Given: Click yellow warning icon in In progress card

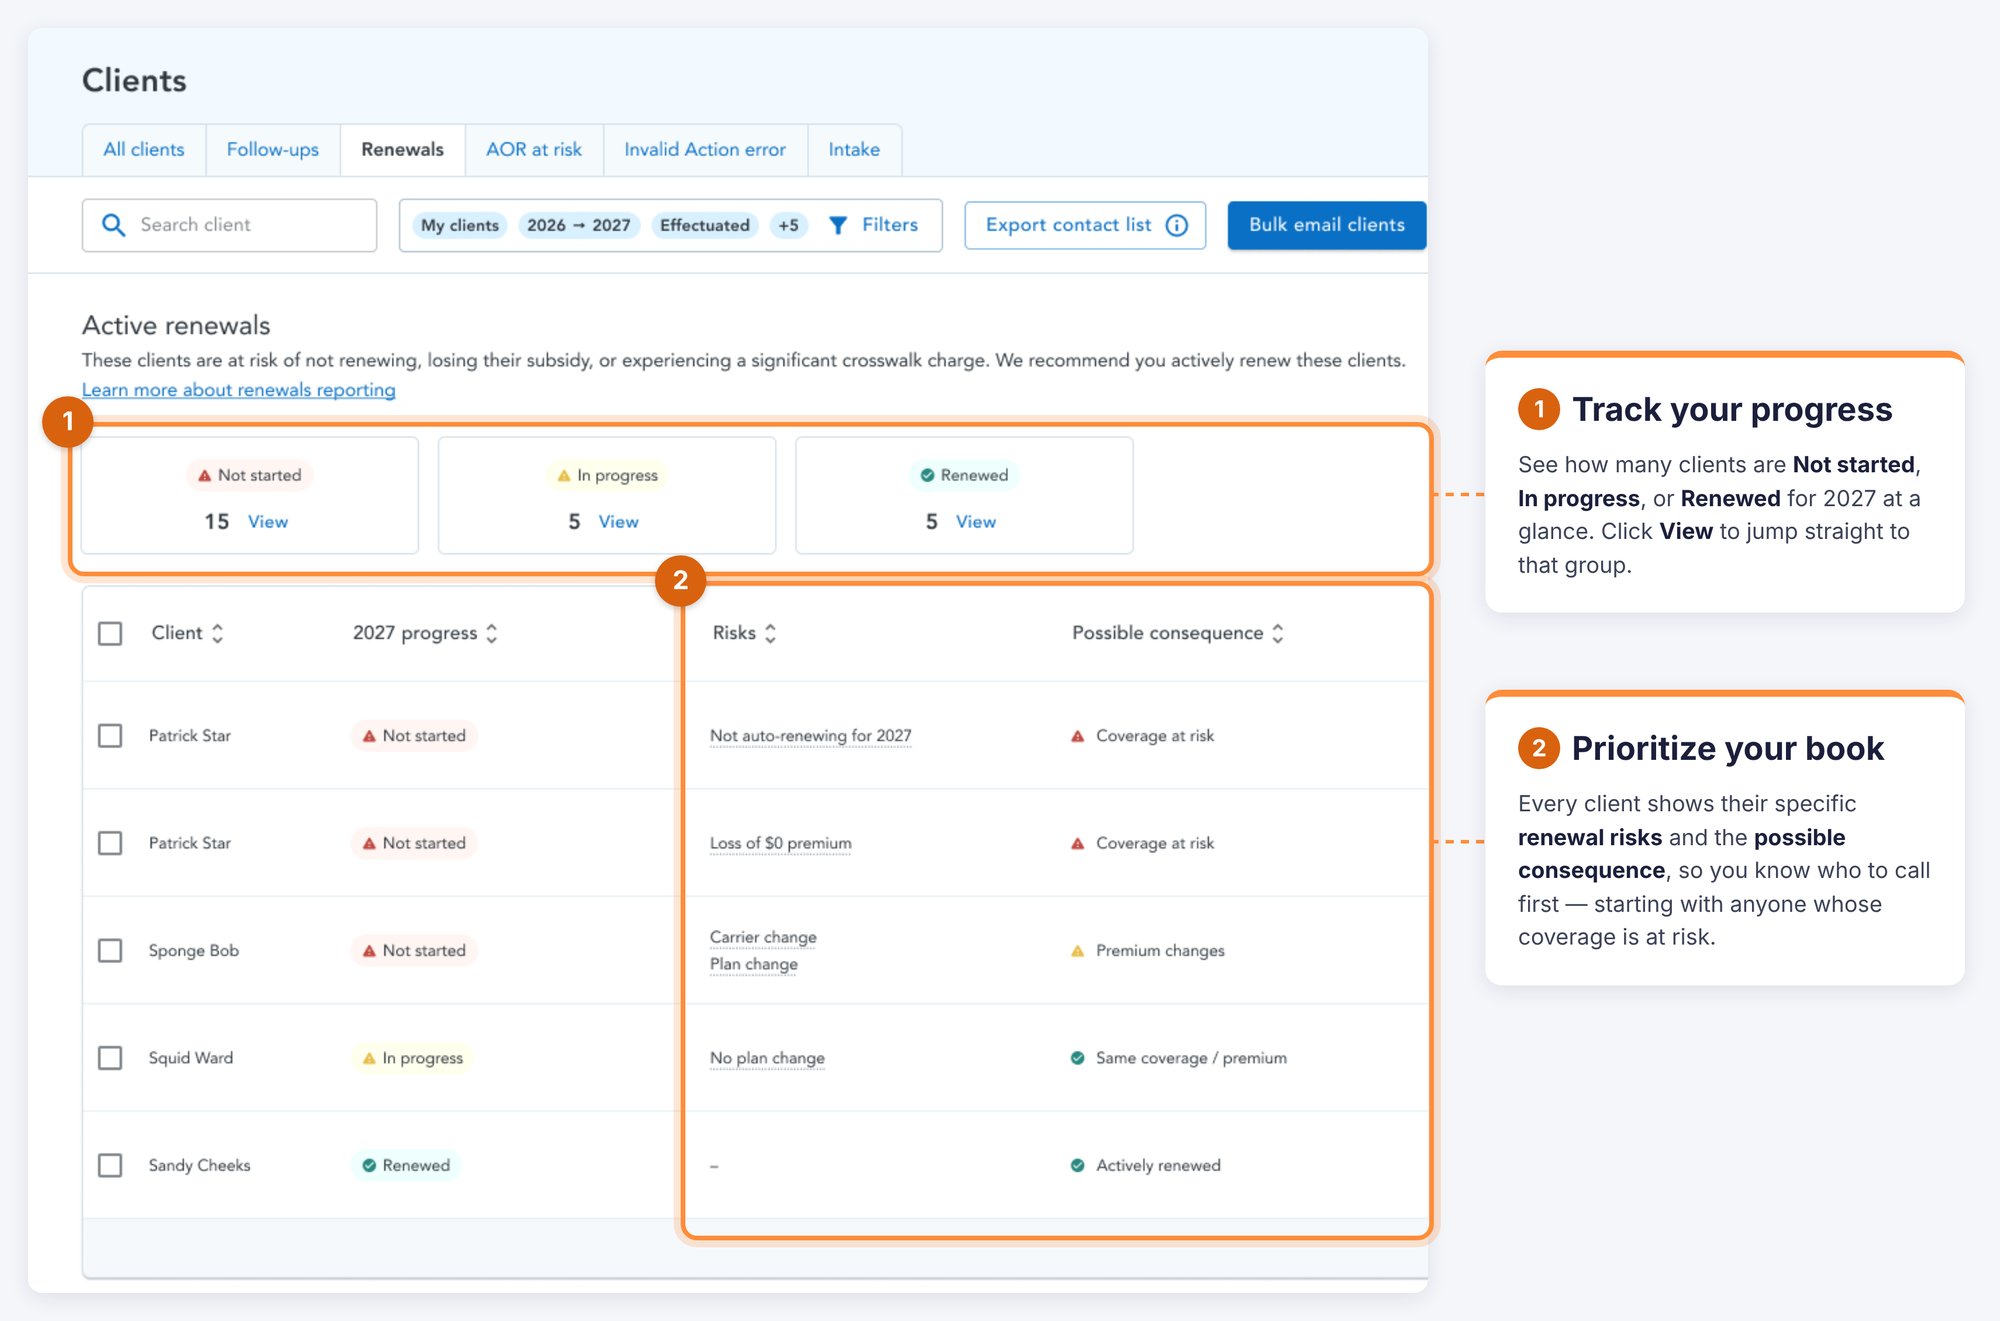Looking at the screenshot, I should 564,476.
